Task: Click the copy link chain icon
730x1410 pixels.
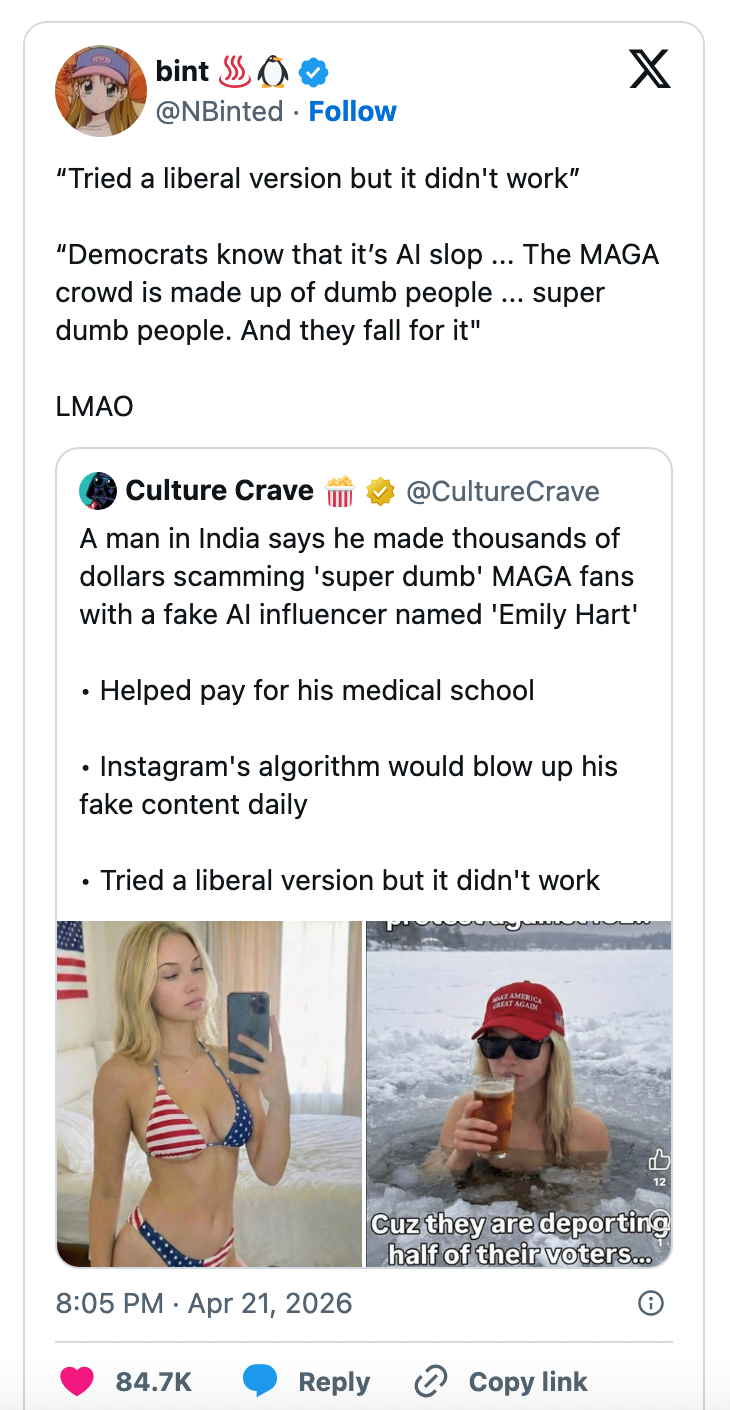Action: [431, 1381]
